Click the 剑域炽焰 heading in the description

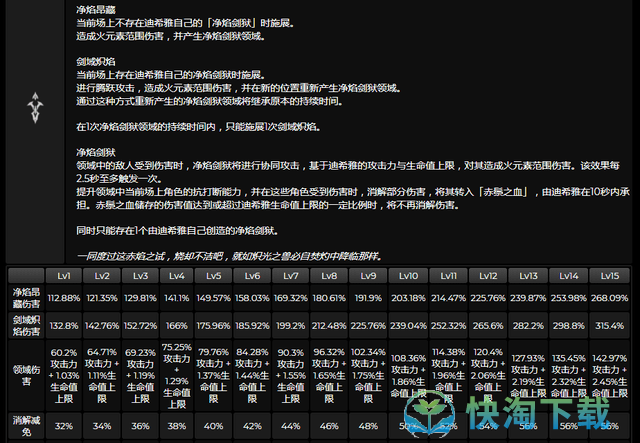tap(95, 61)
